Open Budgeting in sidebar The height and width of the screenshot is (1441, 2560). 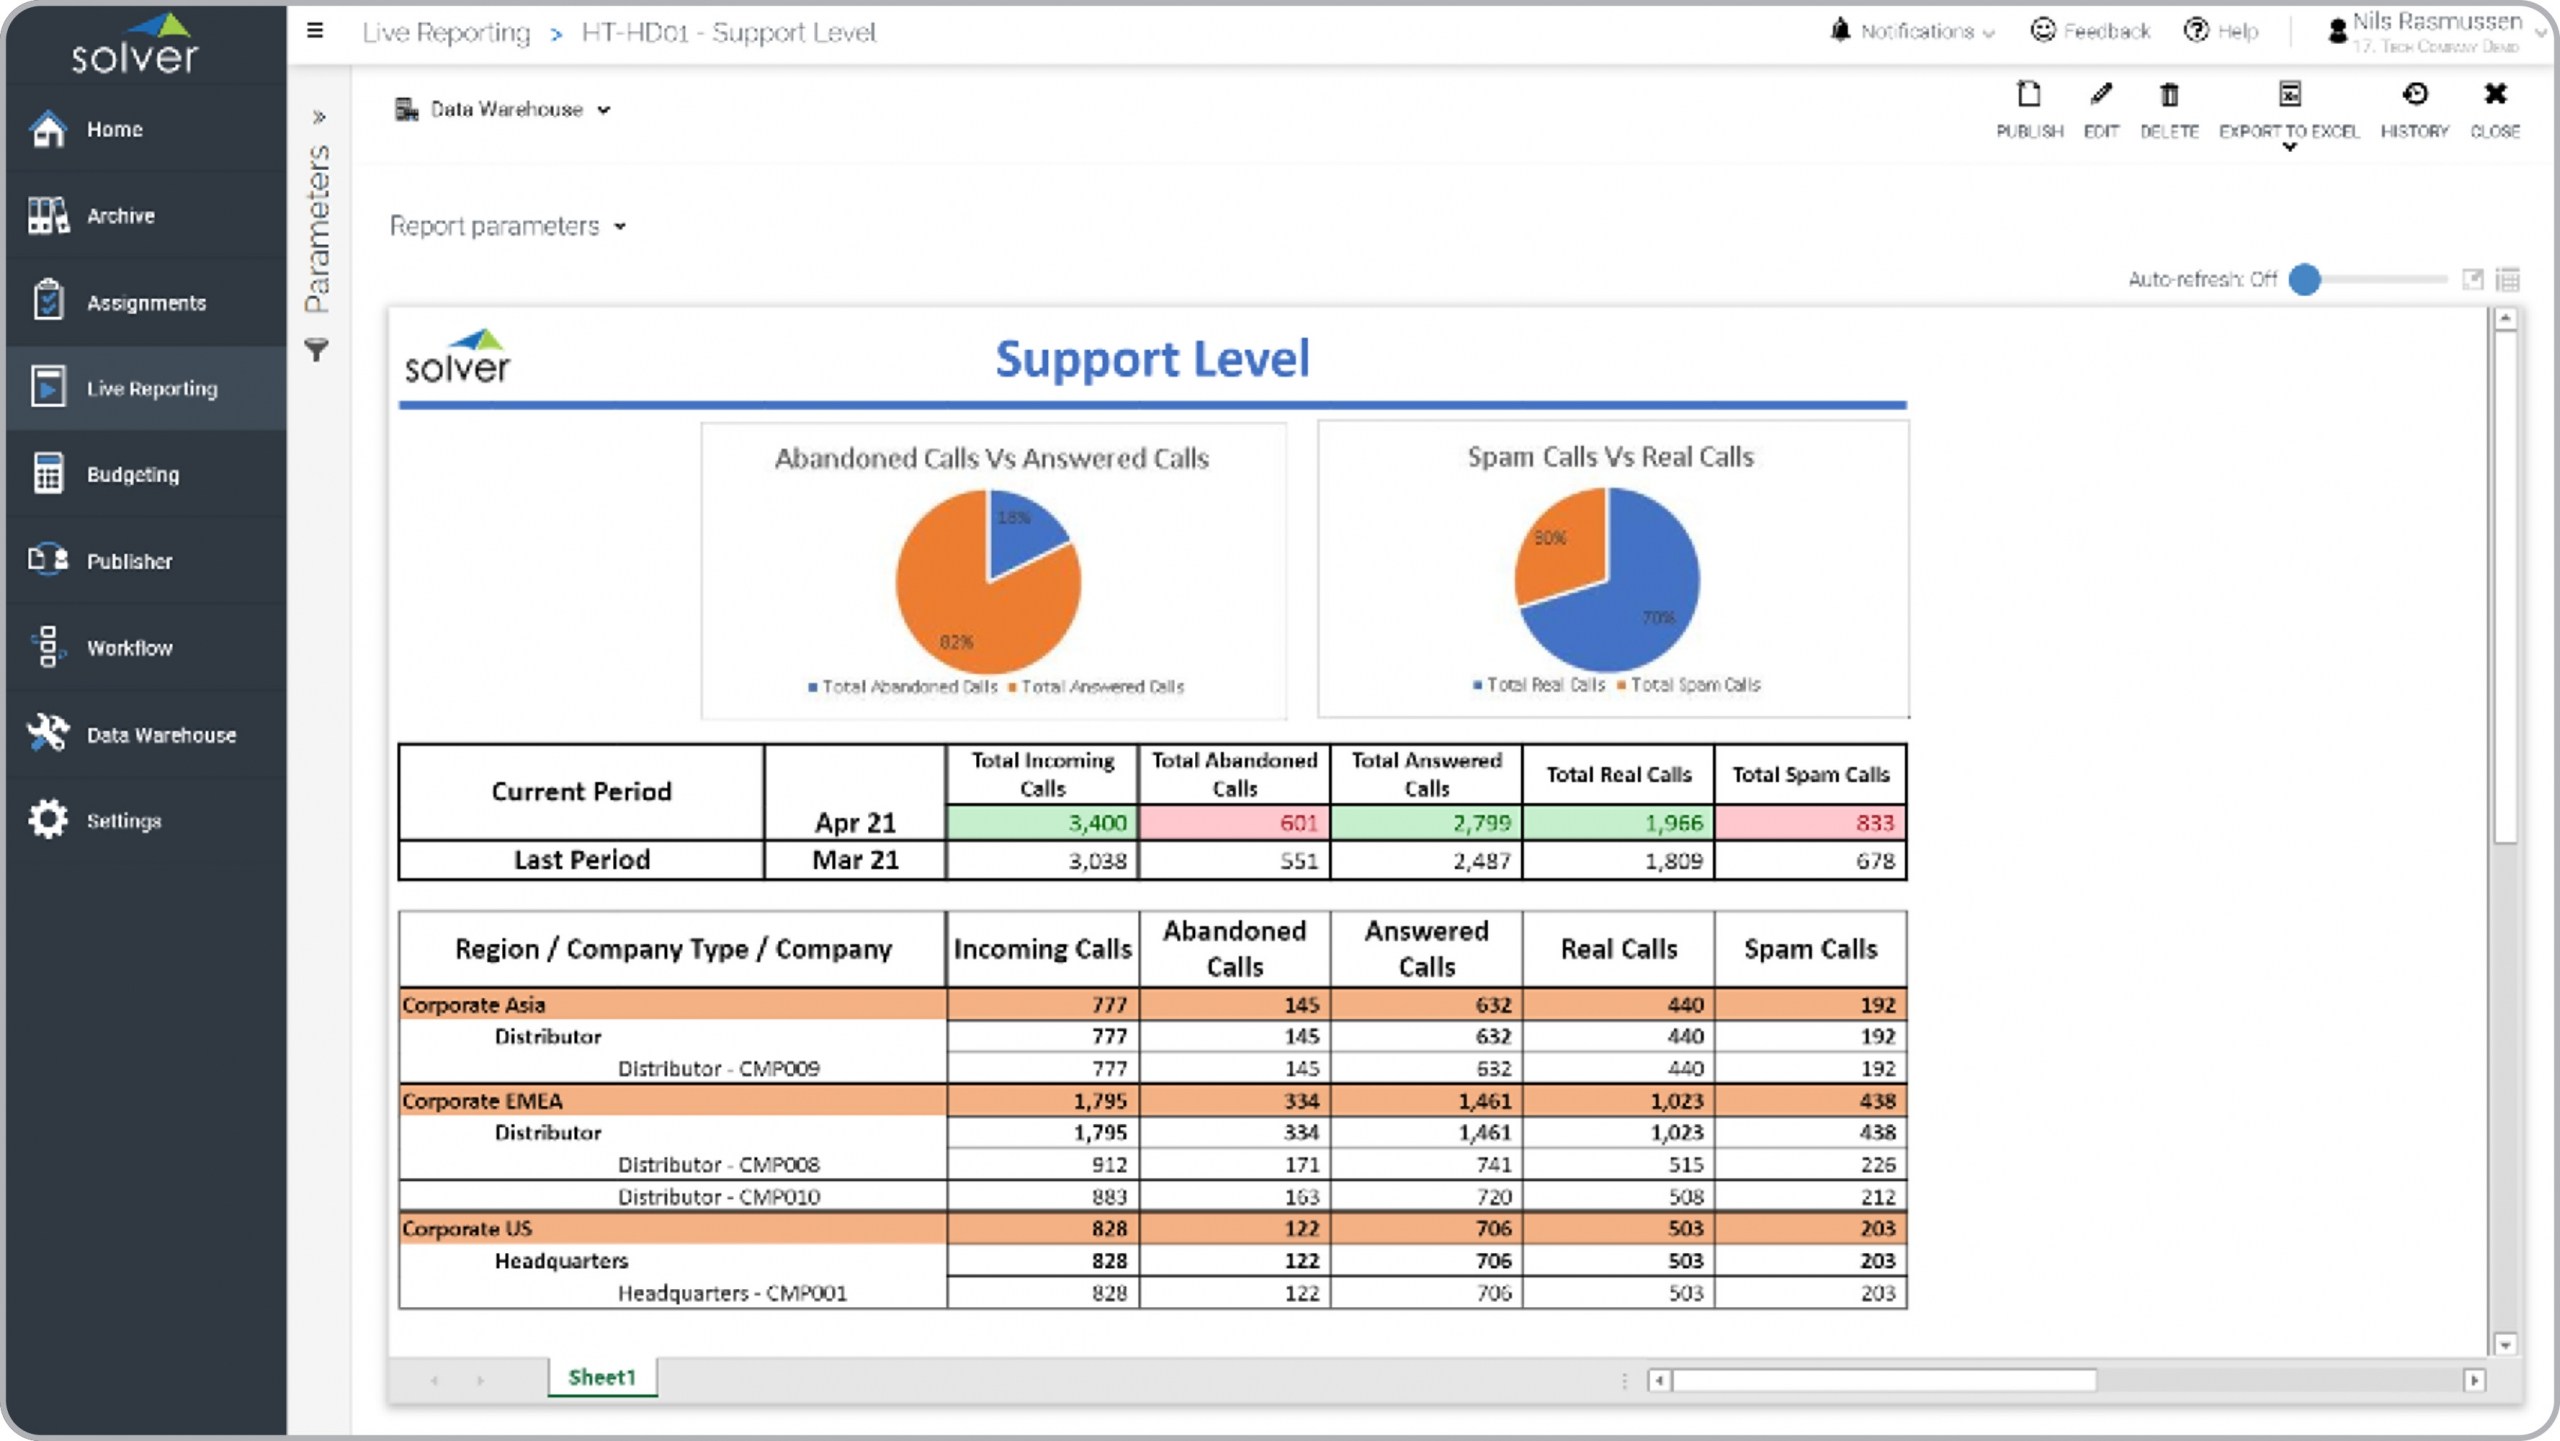[132, 475]
